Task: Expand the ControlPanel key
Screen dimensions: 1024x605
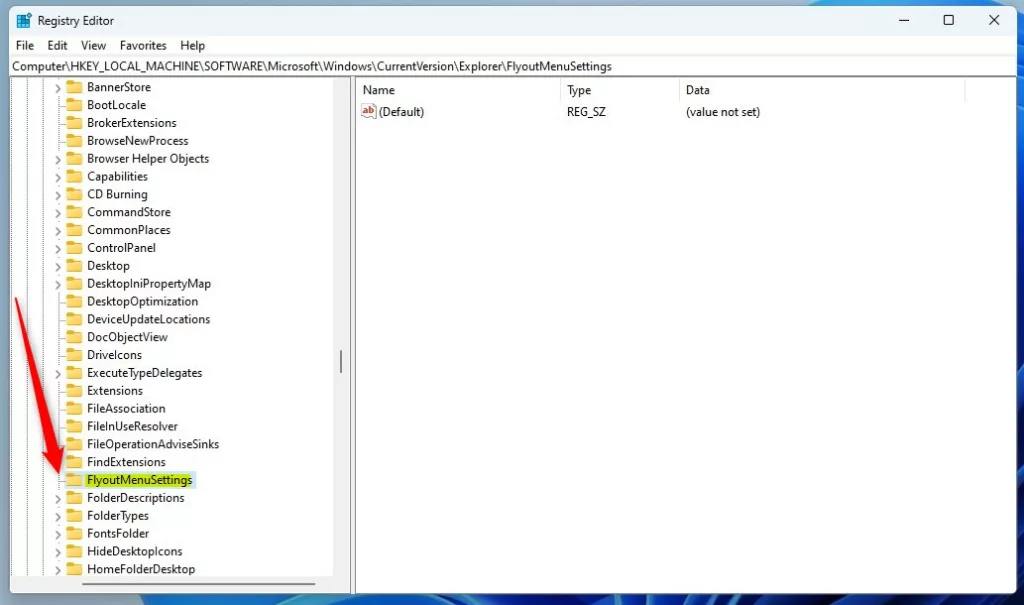Action: [x=57, y=248]
